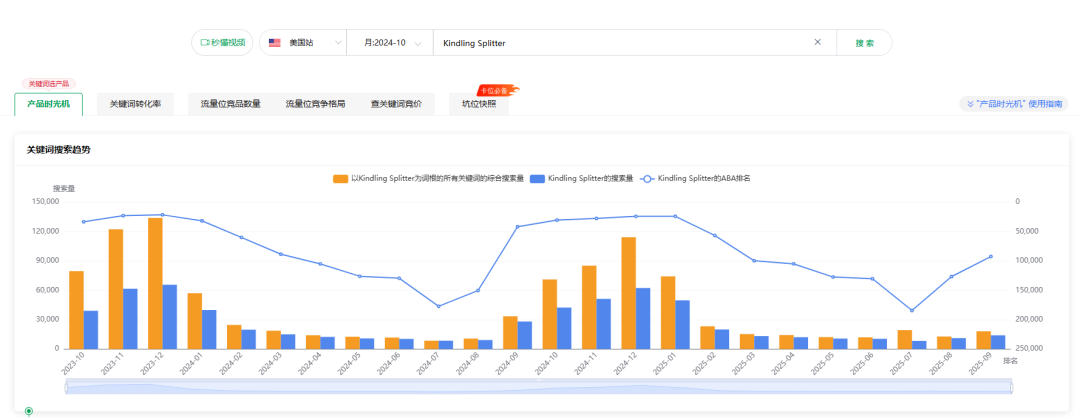Toggle the orange 综合搜索量 legend series
Viewport: 1080px width, 418px height.
(428, 178)
